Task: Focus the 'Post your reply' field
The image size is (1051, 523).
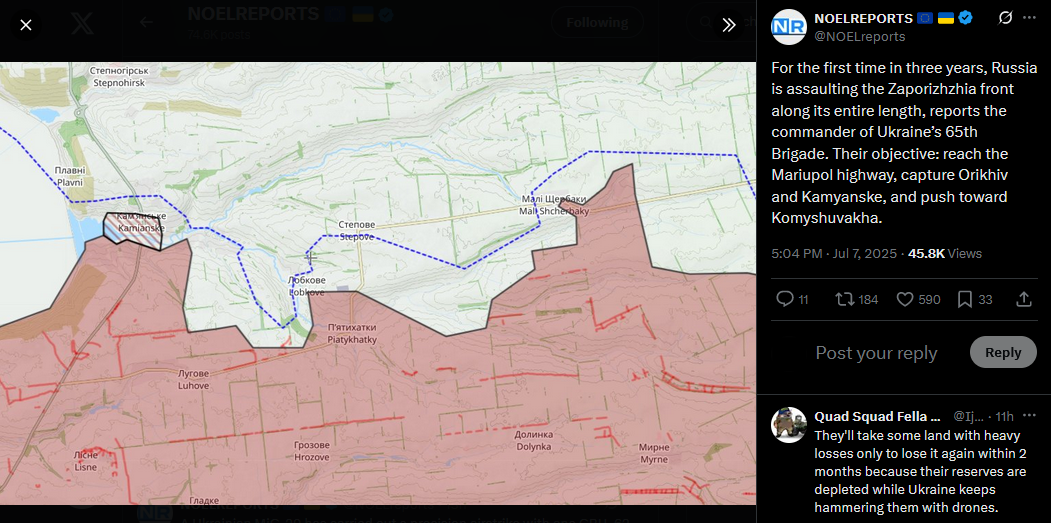Action: pyautogui.click(x=876, y=353)
